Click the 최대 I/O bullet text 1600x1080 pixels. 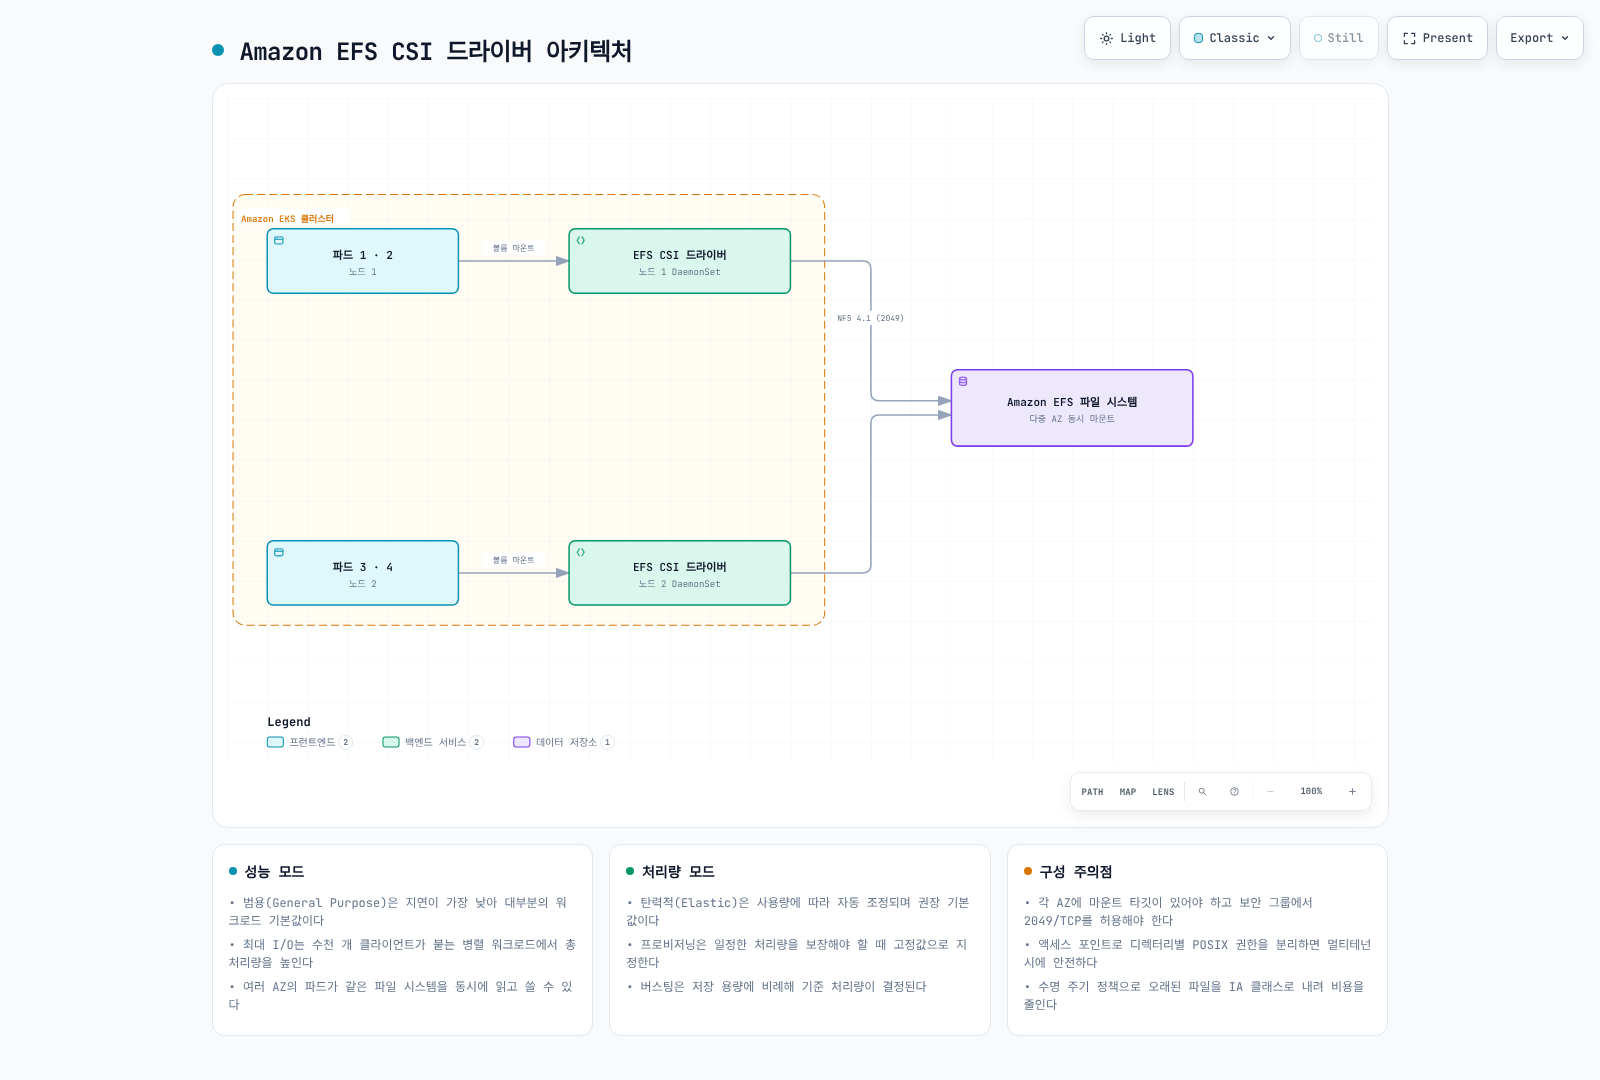tap(403, 953)
